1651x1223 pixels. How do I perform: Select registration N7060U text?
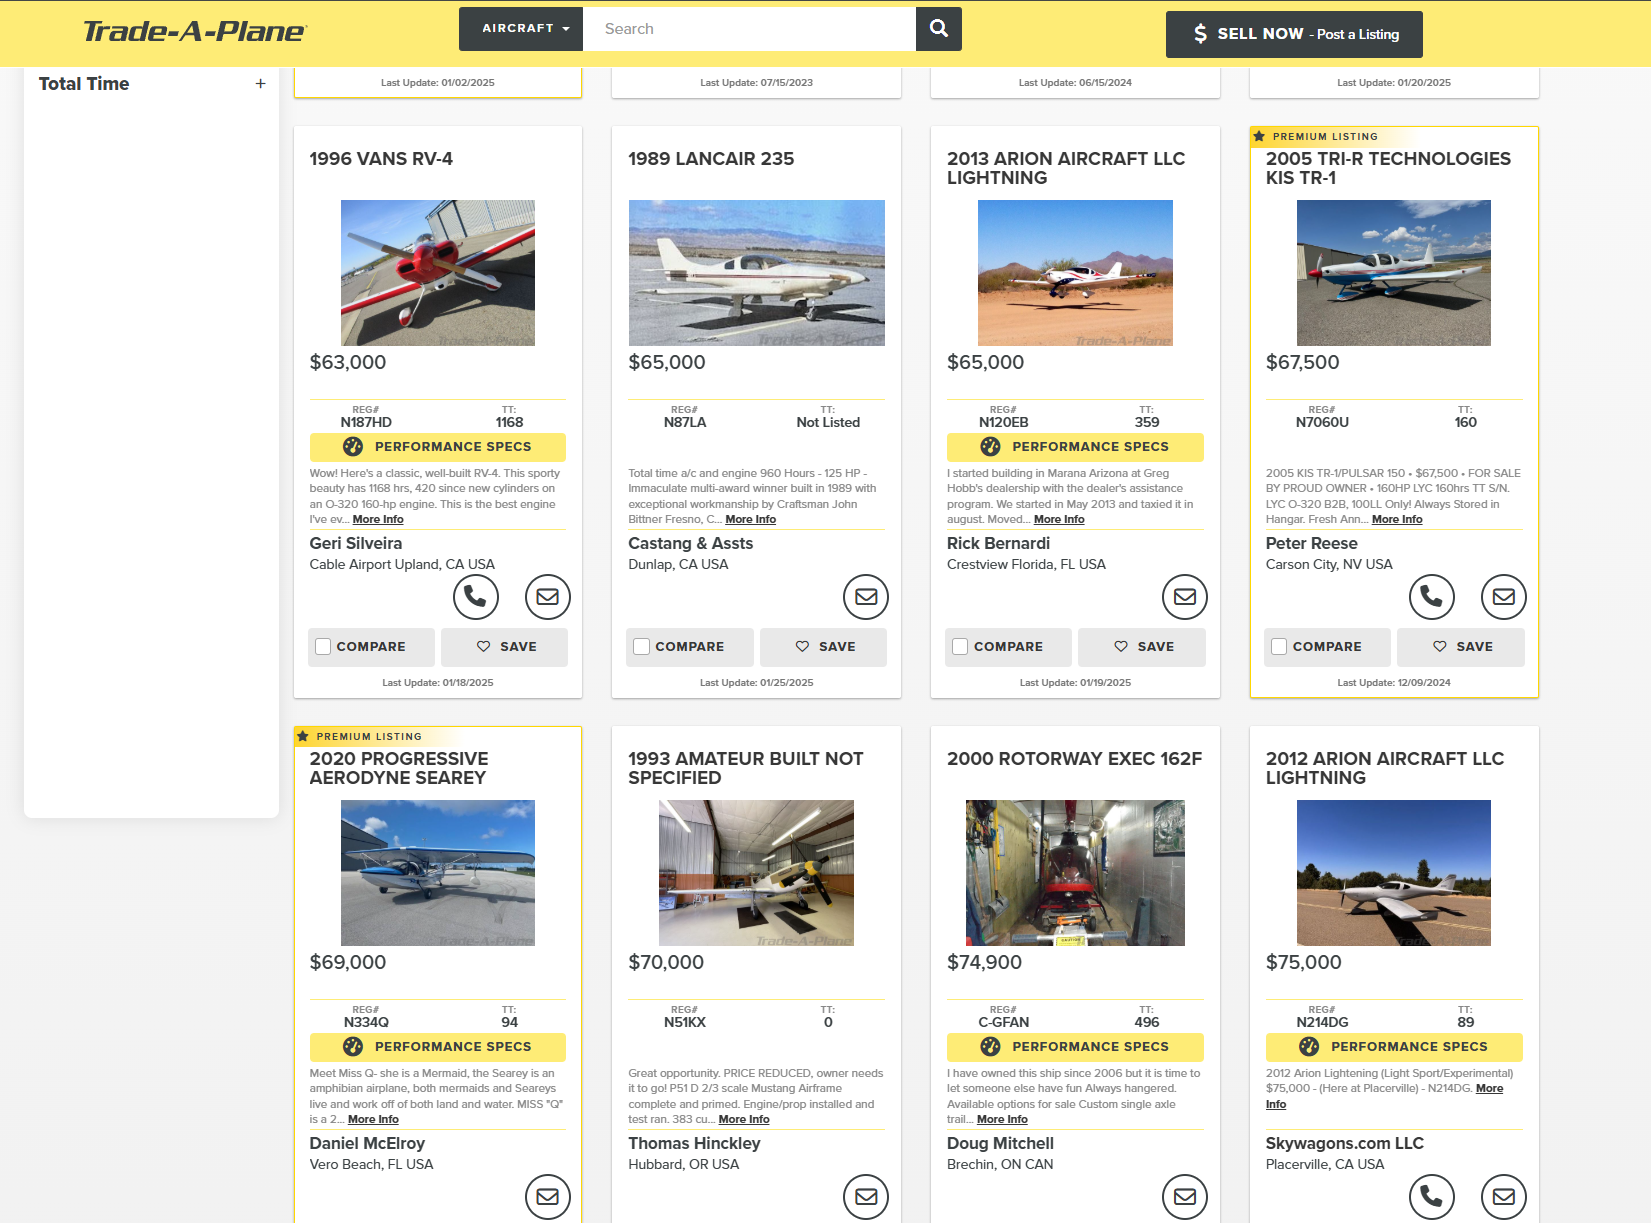(1322, 423)
